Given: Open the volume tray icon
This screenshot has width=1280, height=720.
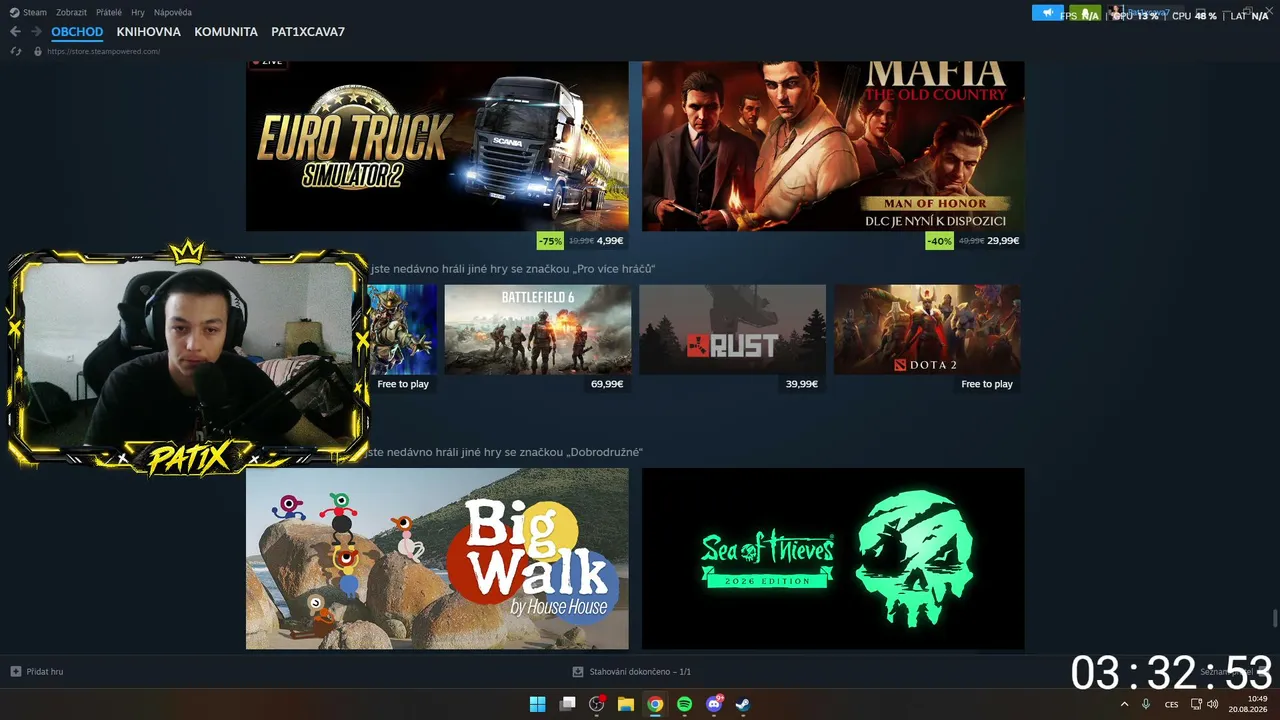Looking at the screenshot, I should pos(1213,704).
